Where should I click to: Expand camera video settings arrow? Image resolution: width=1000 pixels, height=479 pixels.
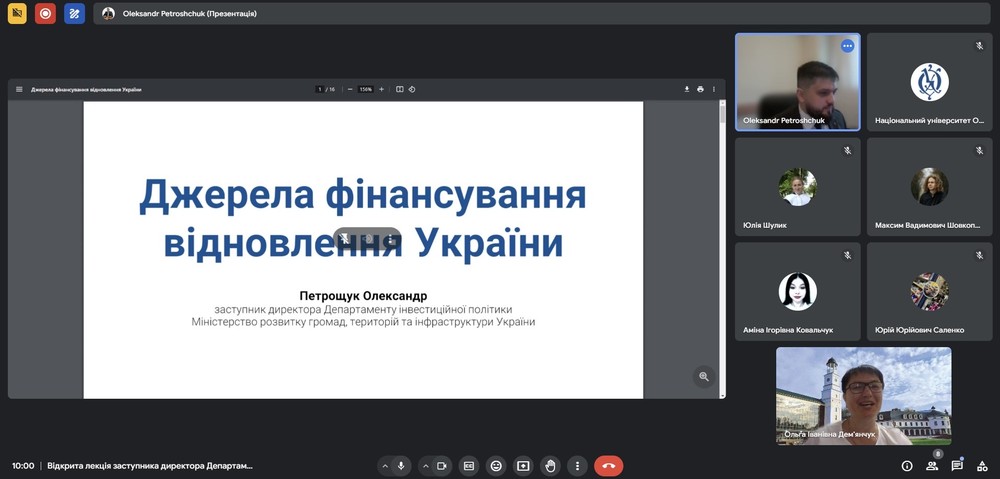coord(426,466)
